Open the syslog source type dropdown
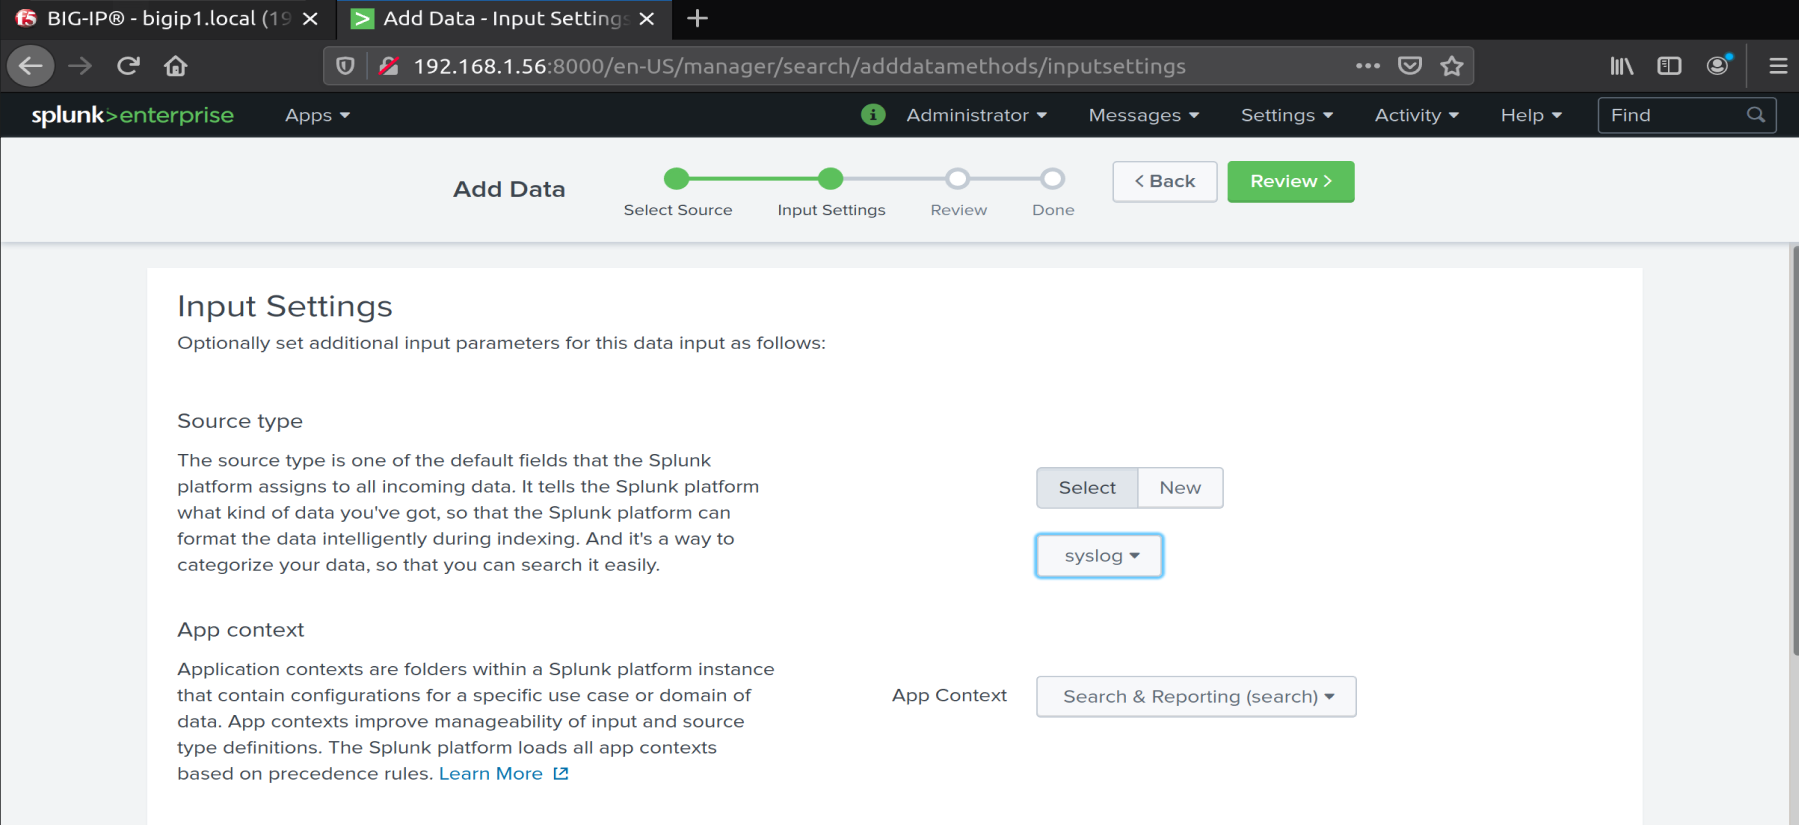The image size is (1799, 825). (x=1099, y=556)
